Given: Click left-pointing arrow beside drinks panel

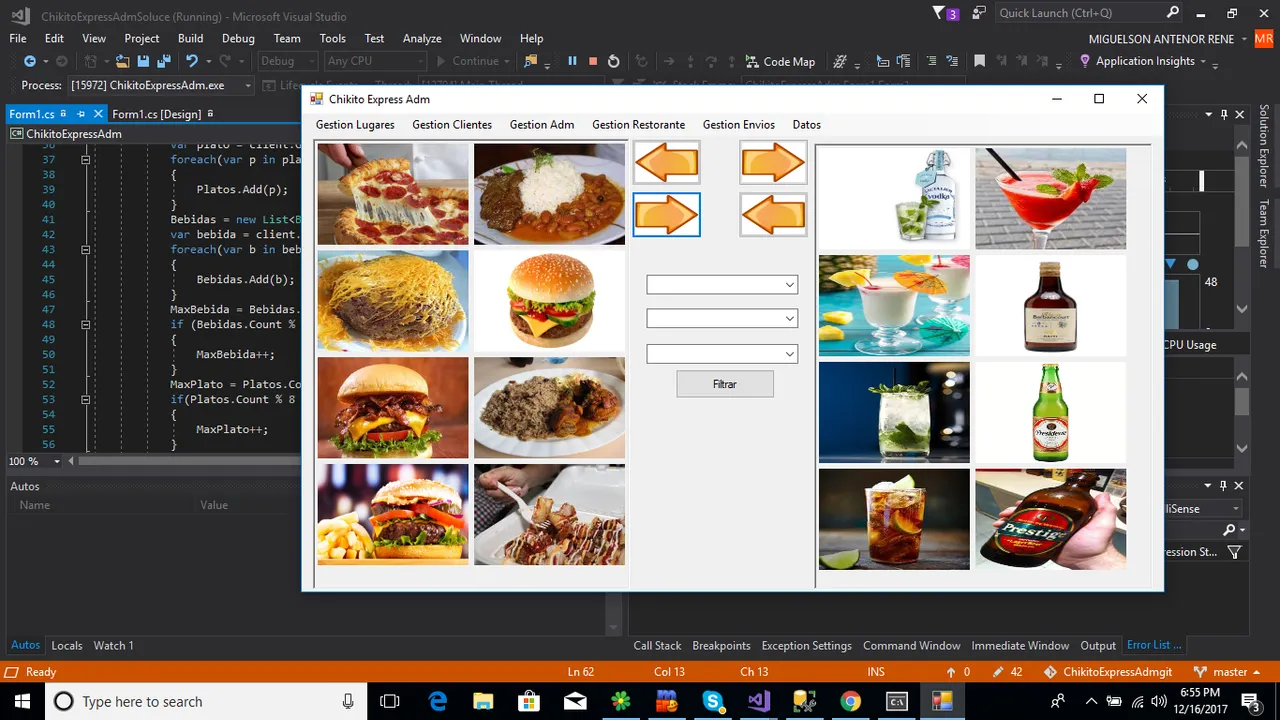Looking at the screenshot, I should pos(773,214).
